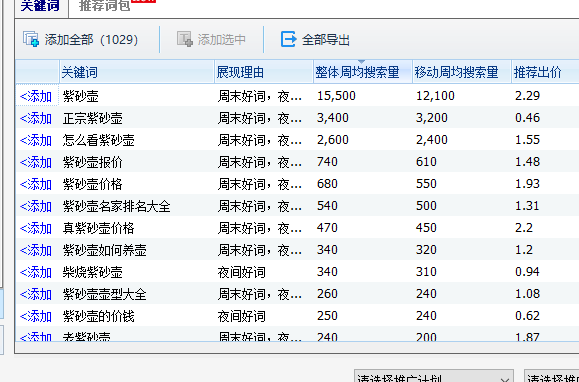Click the recommended bid 1.08
The height and width of the screenshot is (382, 579).
(x=527, y=294)
